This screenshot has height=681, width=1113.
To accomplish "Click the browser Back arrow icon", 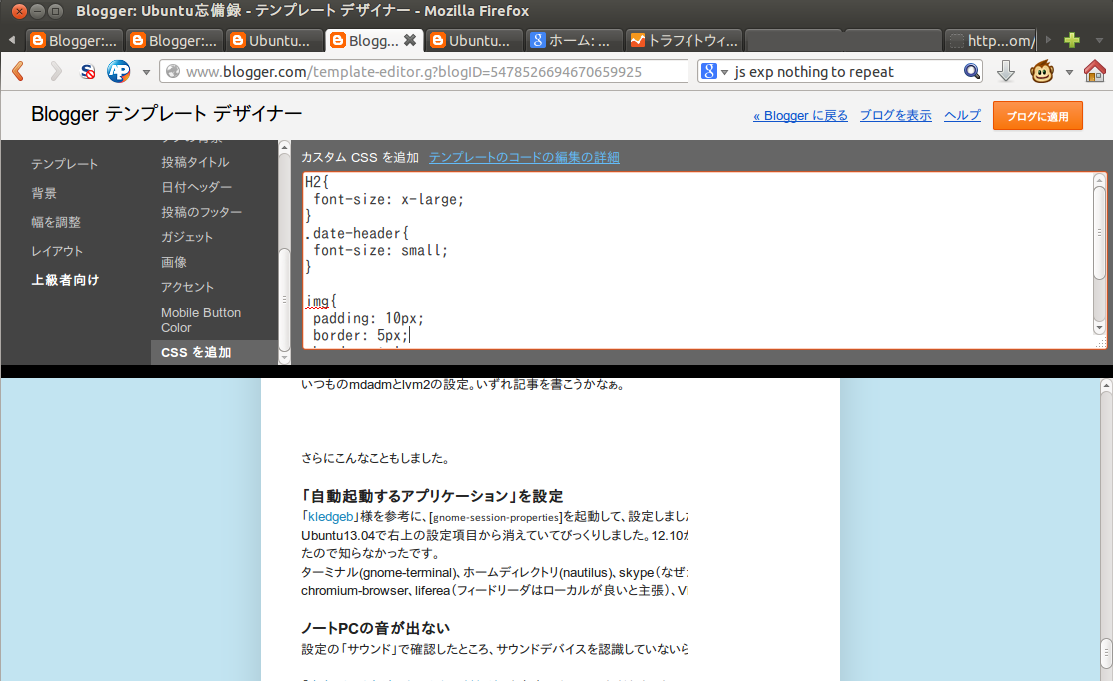I will [x=19, y=71].
